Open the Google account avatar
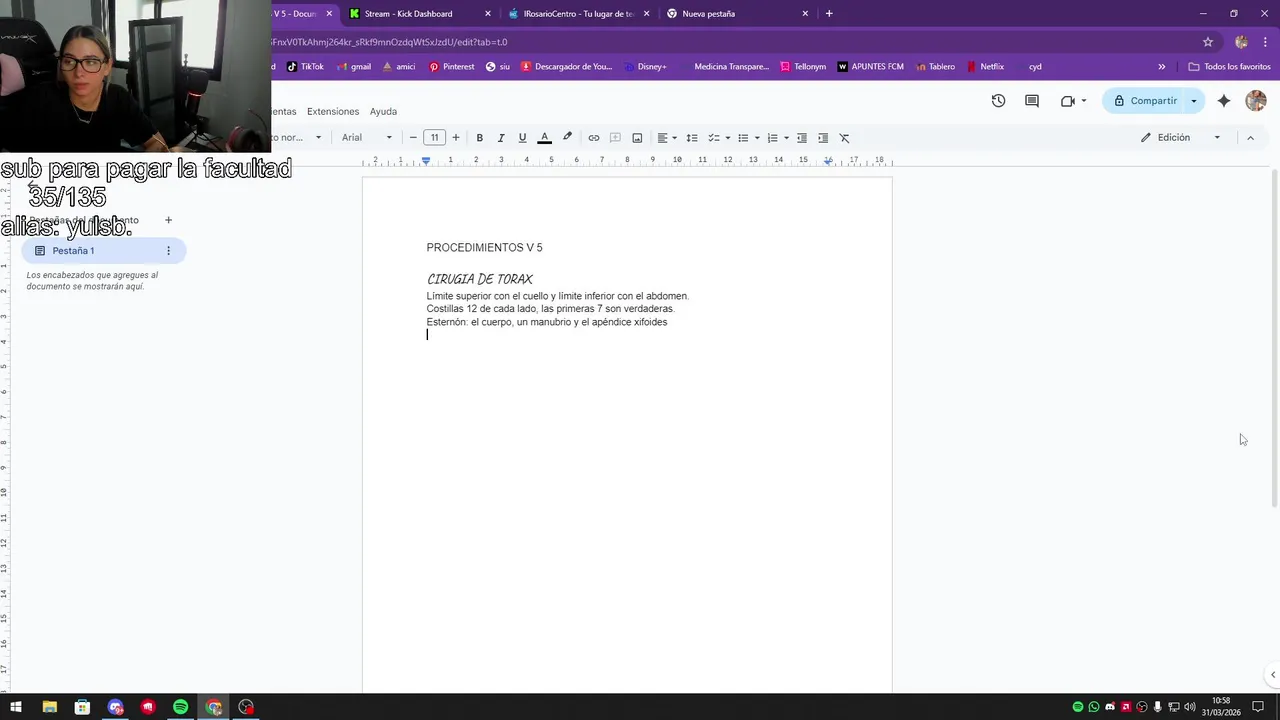The width and height of the screenshot is (1280, 720). [x=1256, y=101]
